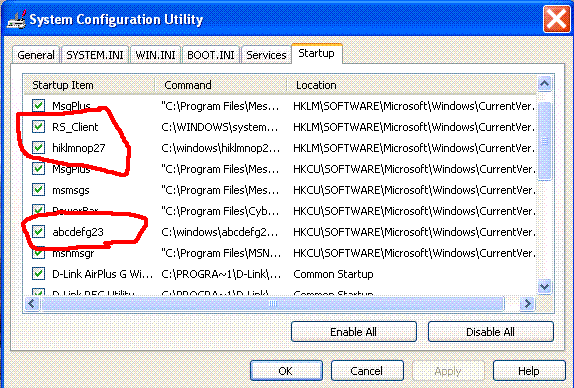Screen dimensions: 574x388
Task: Select the hiklmnop27 item name
Action: pyautogui.click(x=79, y=148)
